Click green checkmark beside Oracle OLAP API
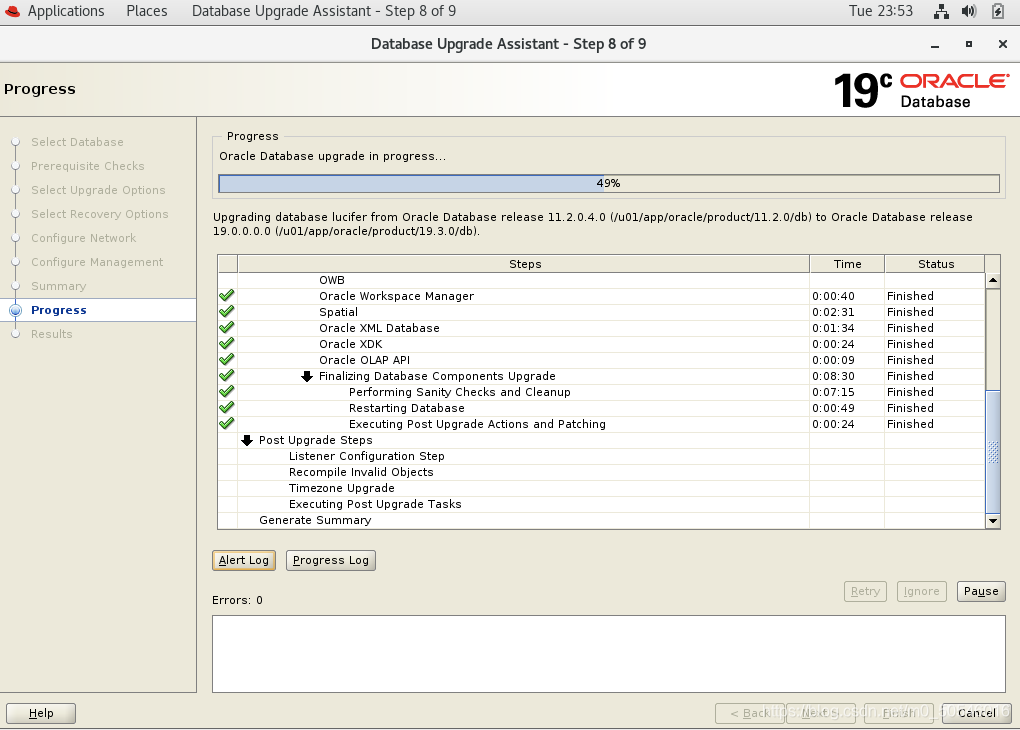The width and height of the screenshot is (1020, 730). click(x=226, y=360)
